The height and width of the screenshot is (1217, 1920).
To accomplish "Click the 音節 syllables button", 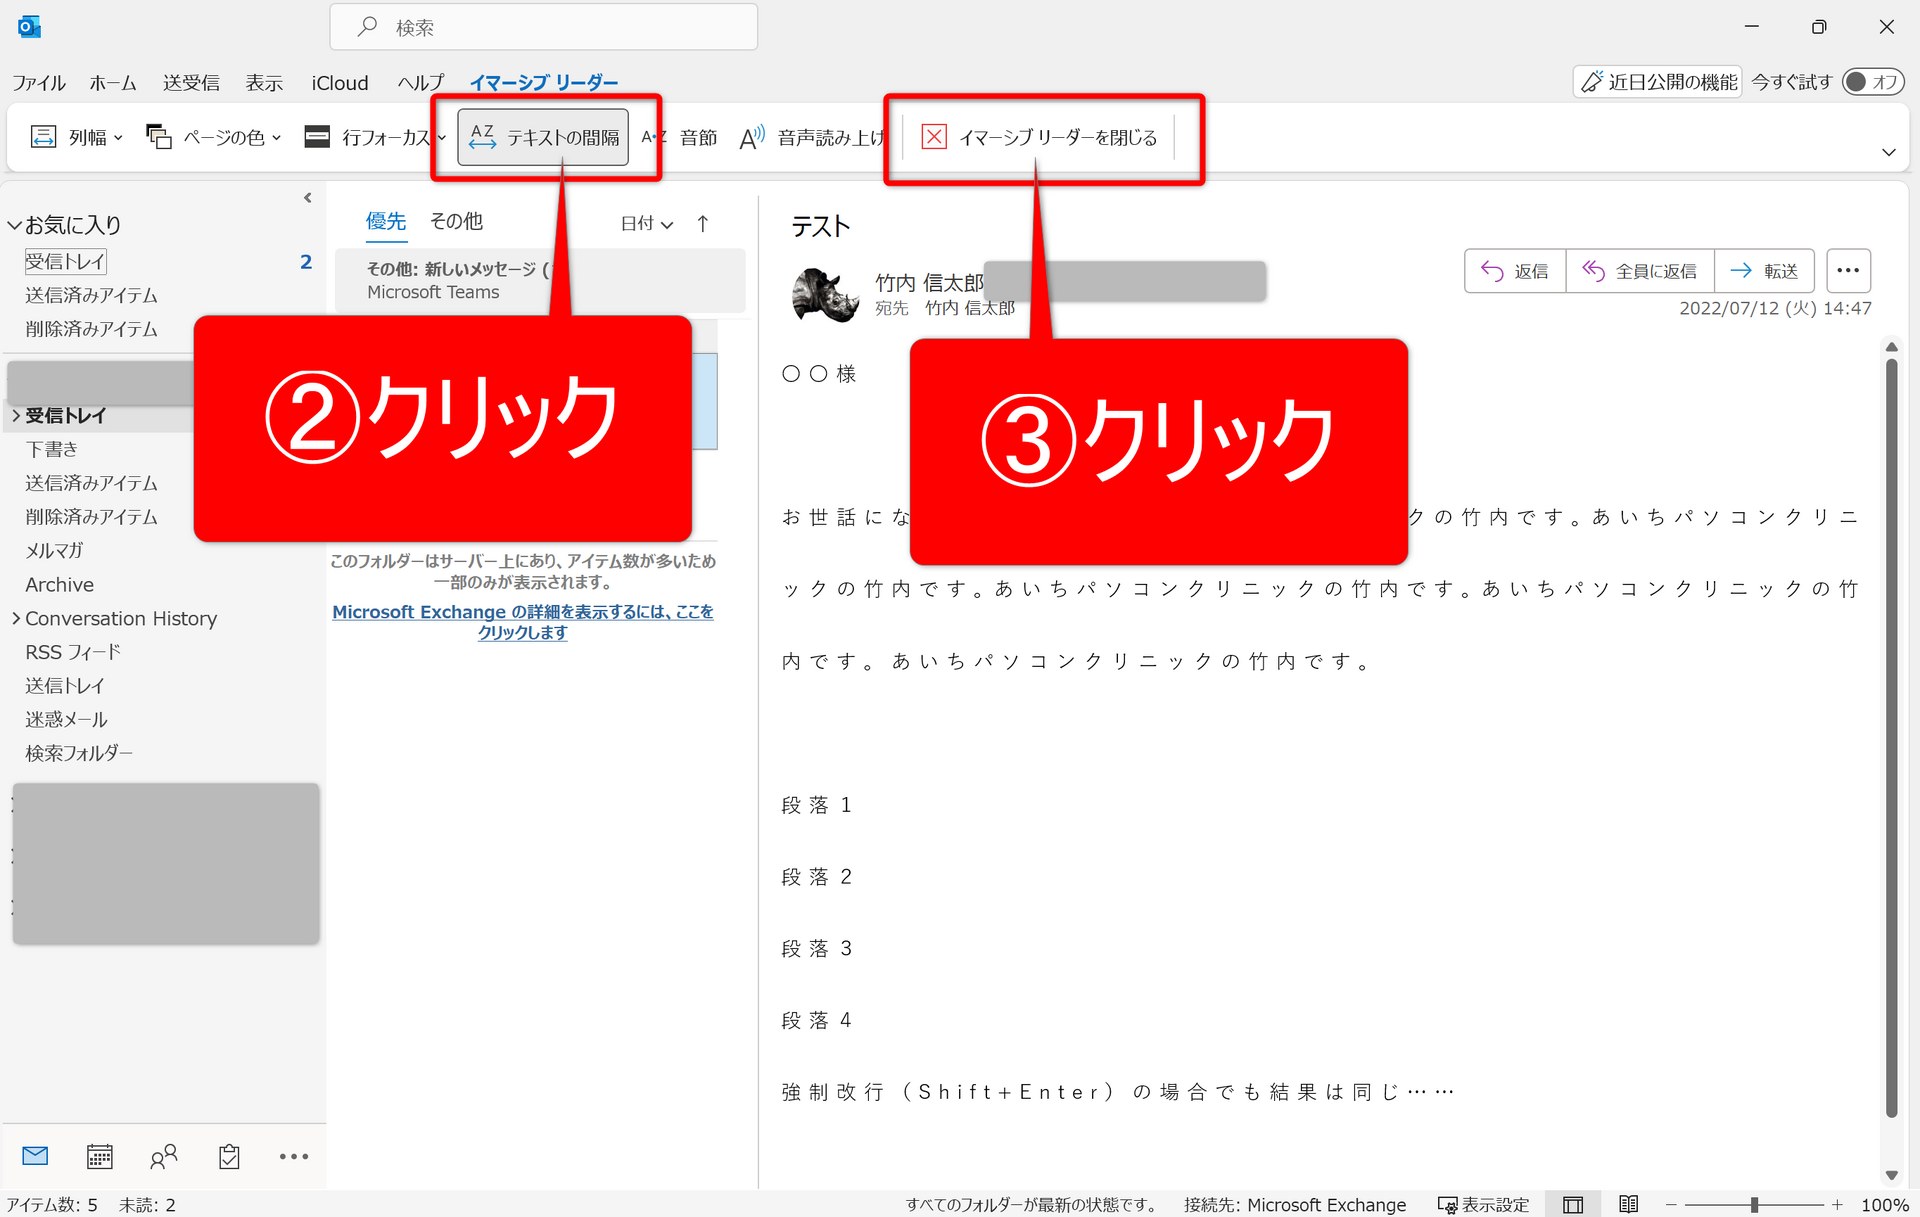I will click(697, 137).
